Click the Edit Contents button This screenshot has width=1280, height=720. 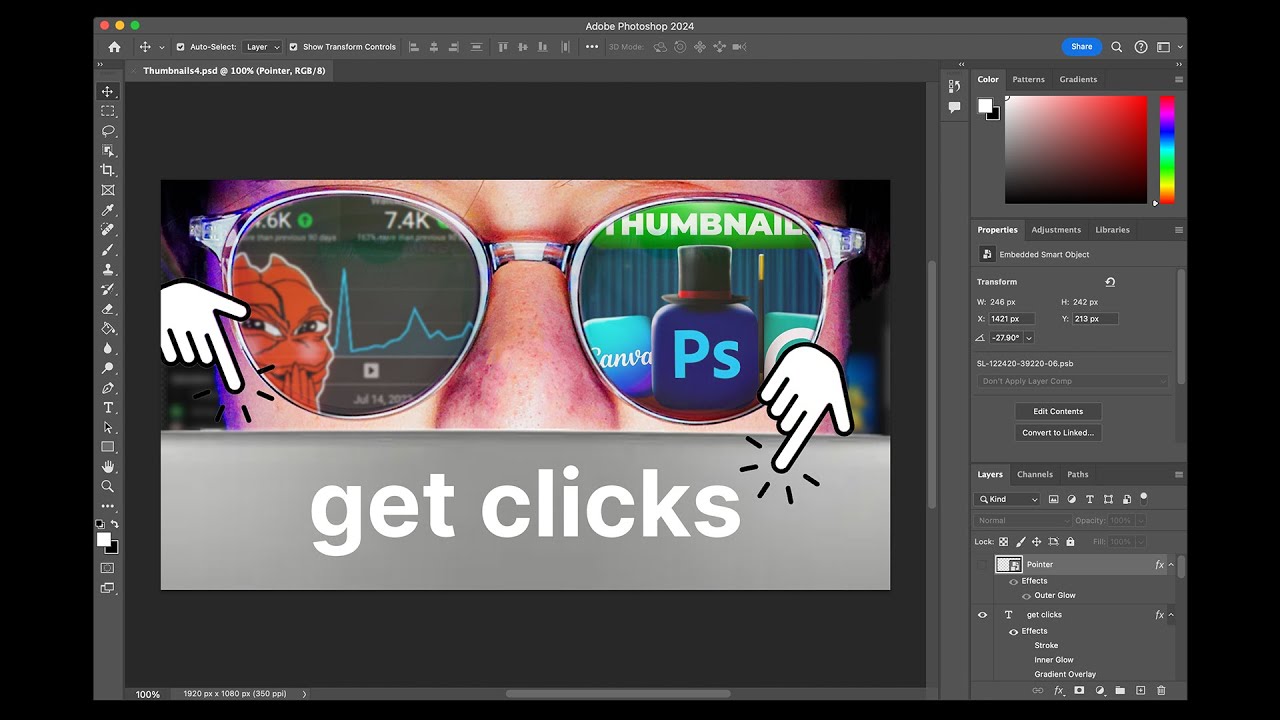[1058, 411]
